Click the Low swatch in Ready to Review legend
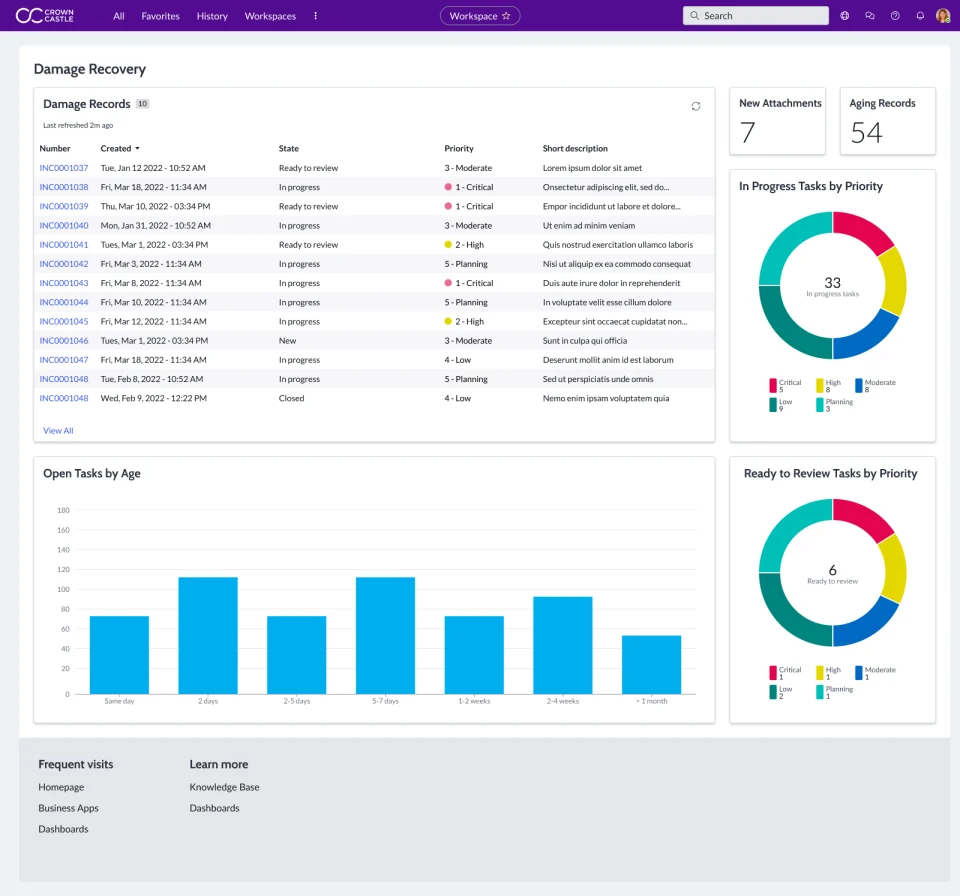This screenshot has height=896, width=960. [773, 692]
